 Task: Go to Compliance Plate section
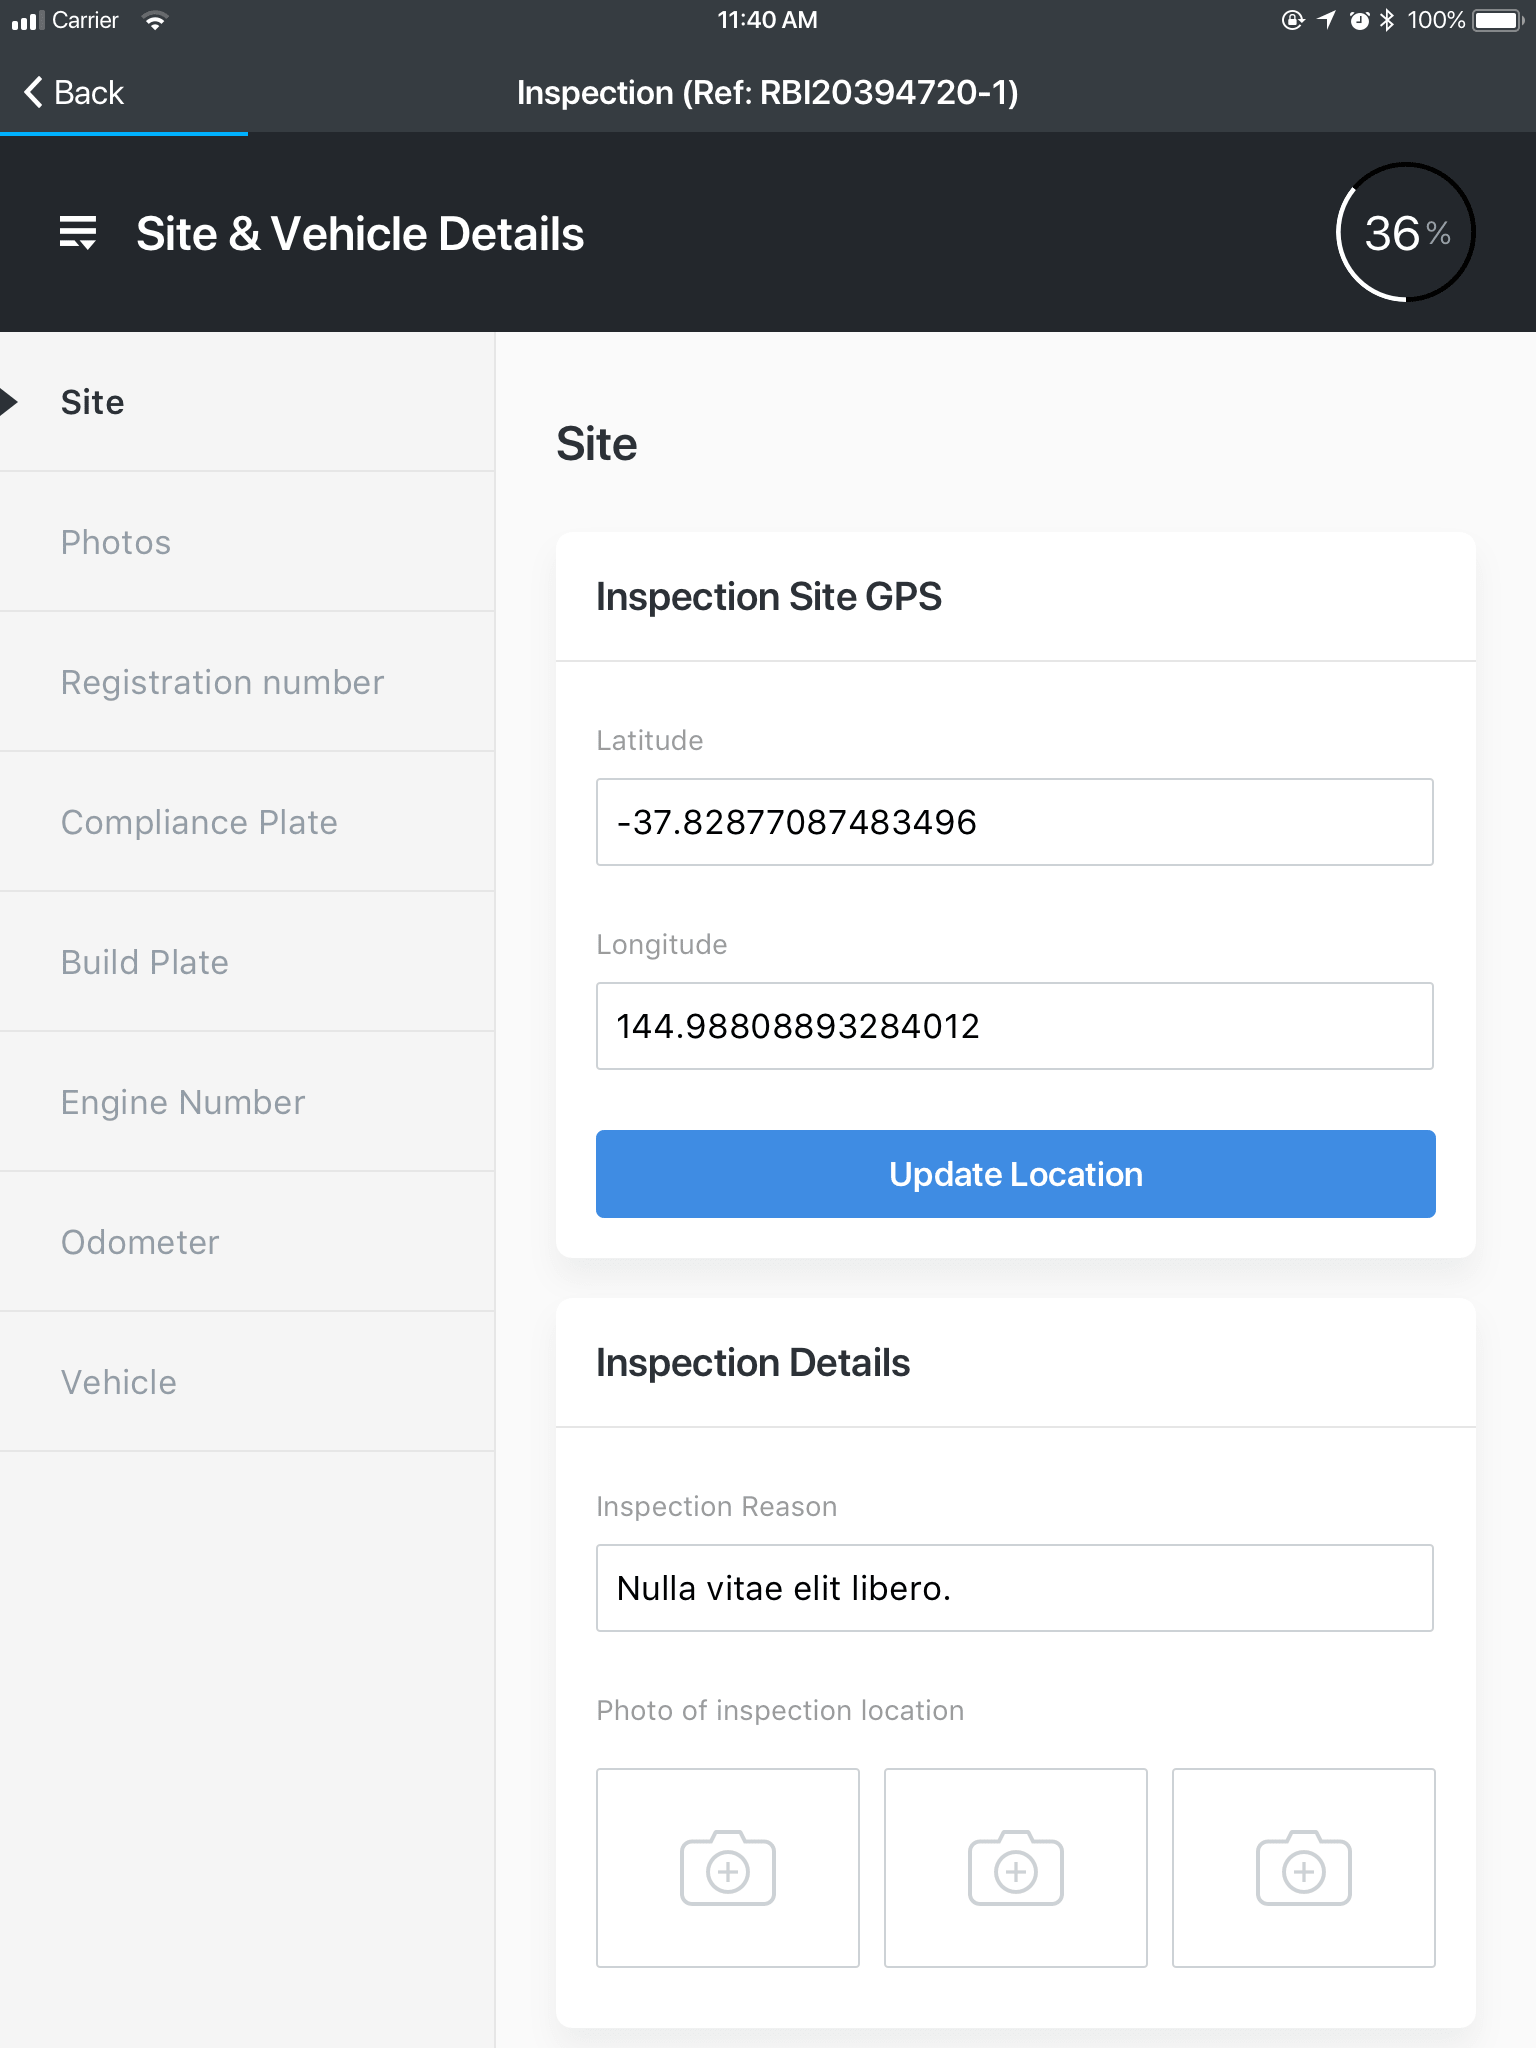(x=199, y=822)
